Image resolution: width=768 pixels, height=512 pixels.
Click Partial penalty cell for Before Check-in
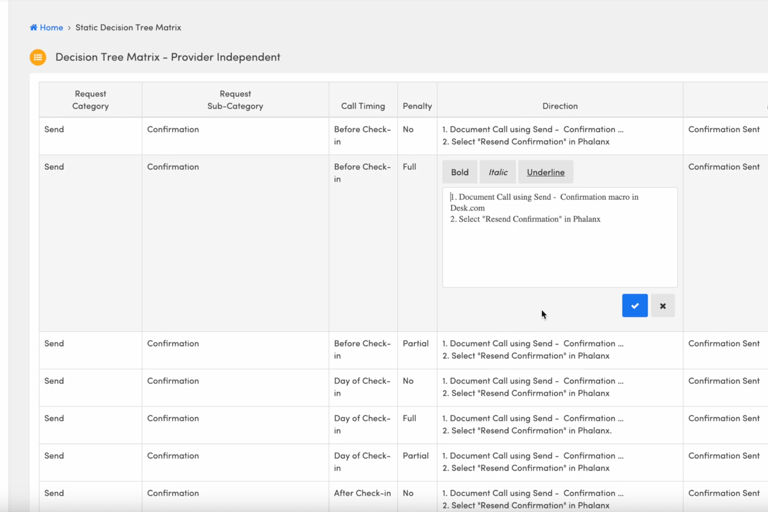[x=416, y=344]
